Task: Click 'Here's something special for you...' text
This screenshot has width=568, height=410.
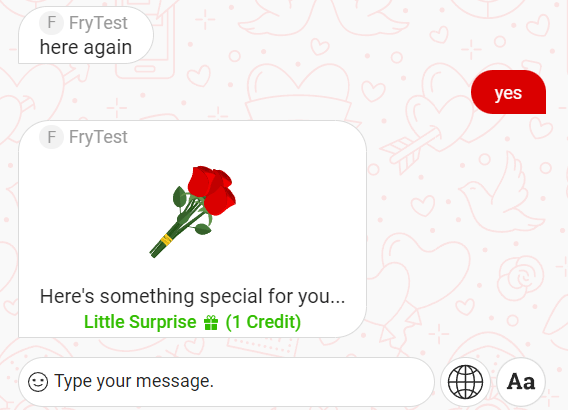Action: pos(192,296)
